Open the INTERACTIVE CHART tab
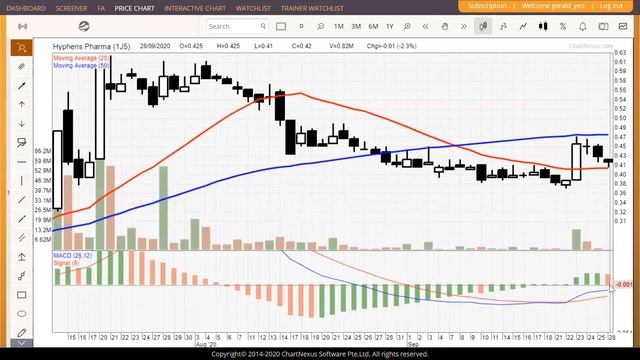 click(x=195, y=8)
